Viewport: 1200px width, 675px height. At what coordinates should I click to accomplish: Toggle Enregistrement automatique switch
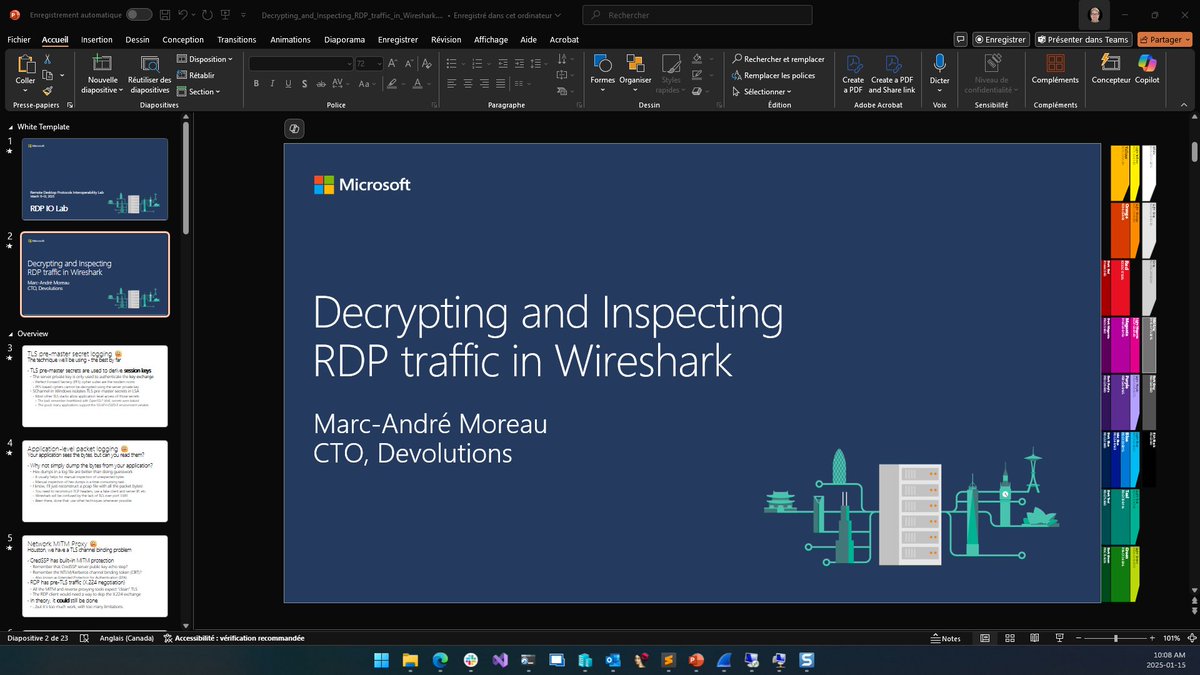click(x=139, y=15)
